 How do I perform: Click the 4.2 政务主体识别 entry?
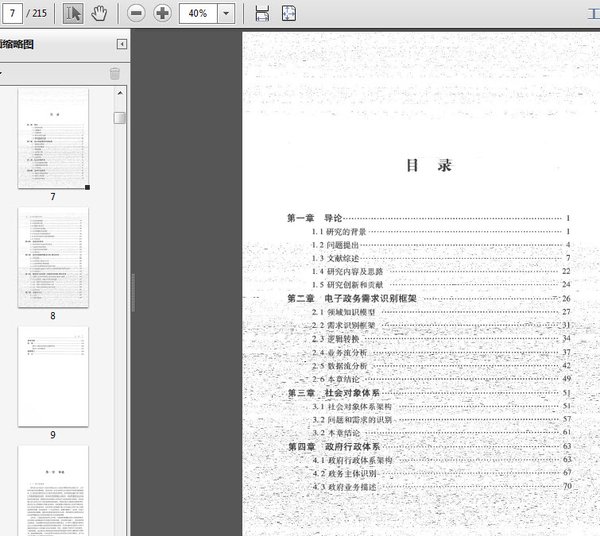click(441, 473)
